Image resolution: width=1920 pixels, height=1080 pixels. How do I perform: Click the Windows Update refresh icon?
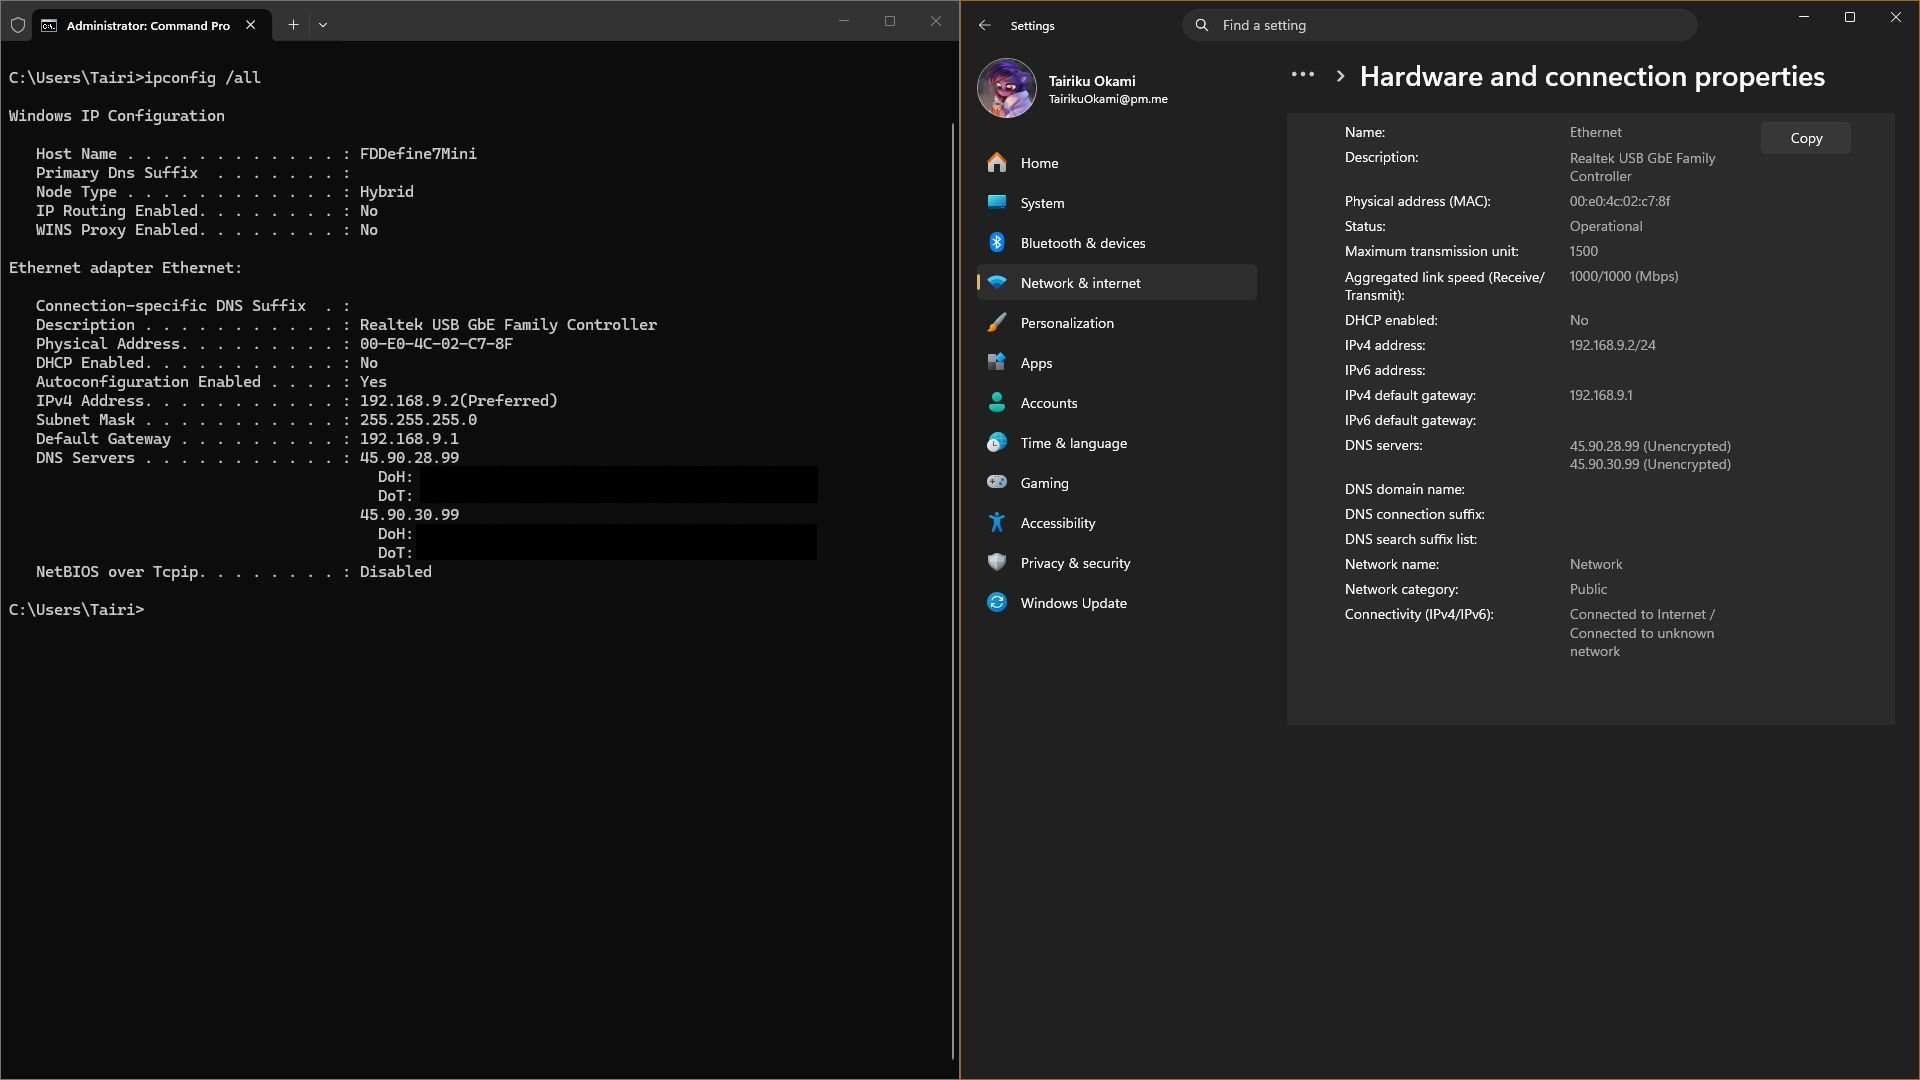pos(997,602)
